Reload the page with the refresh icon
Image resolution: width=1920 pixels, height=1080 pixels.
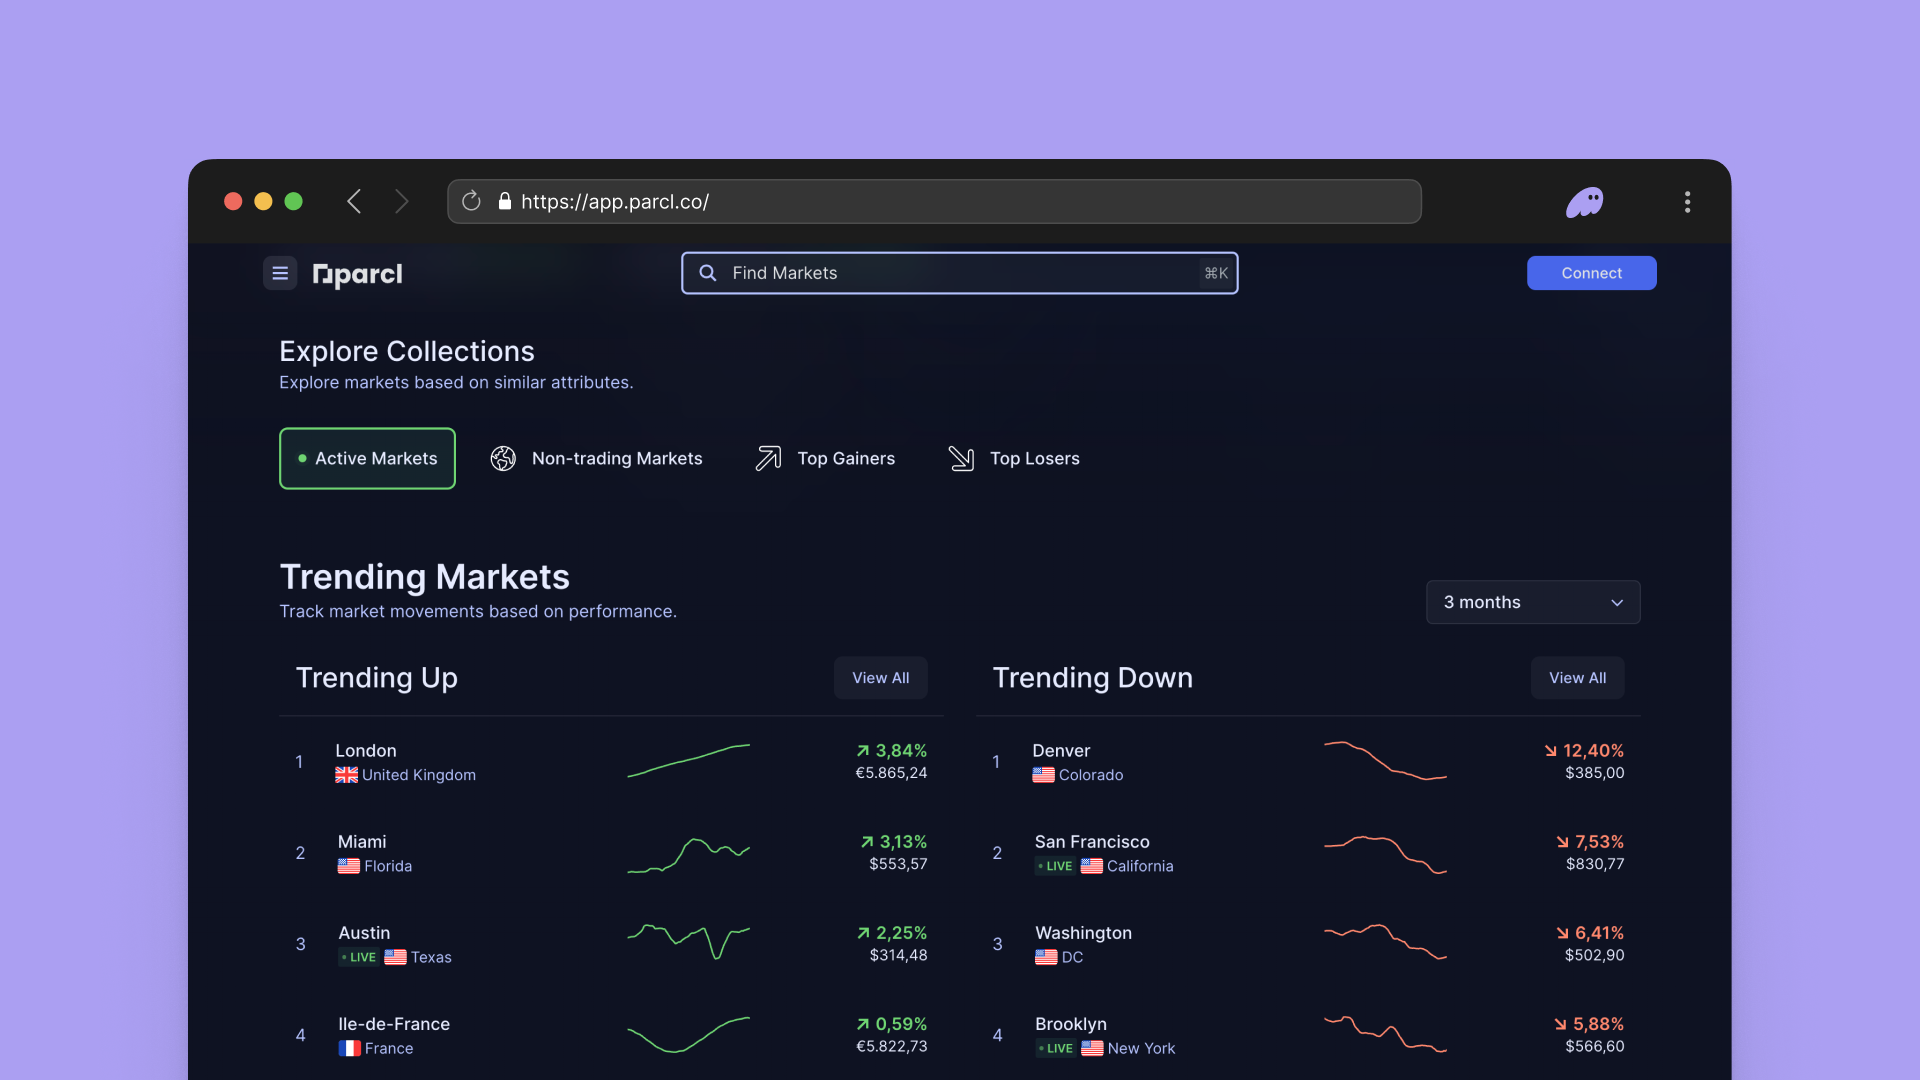(471, 202)
